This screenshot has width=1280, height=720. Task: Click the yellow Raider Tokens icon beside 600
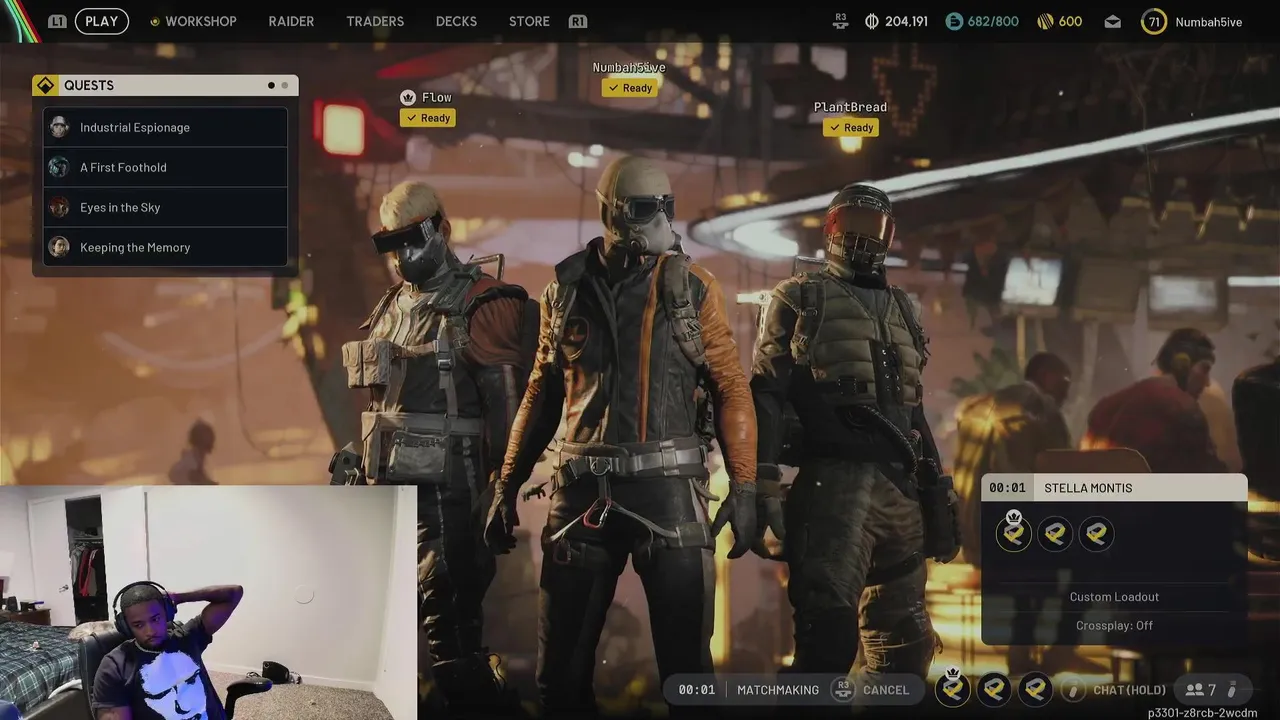point(1045,21)
